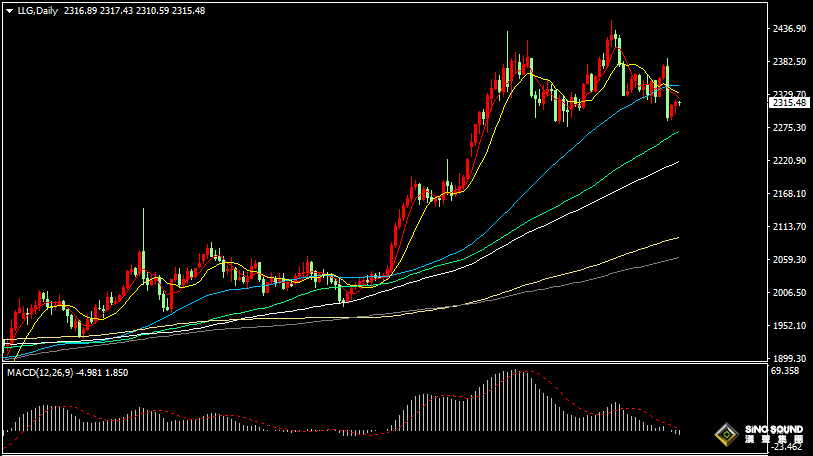Click the 2113.70 price axis label

pos(788,227)
